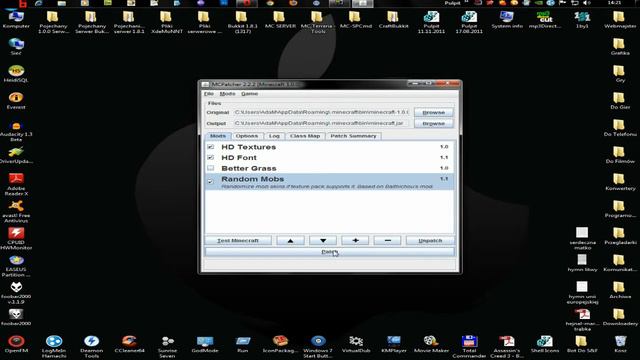The width and height of the screenshot is (640, 360).
Task: Click the volume icon in system tray
Action: (587, 3)
